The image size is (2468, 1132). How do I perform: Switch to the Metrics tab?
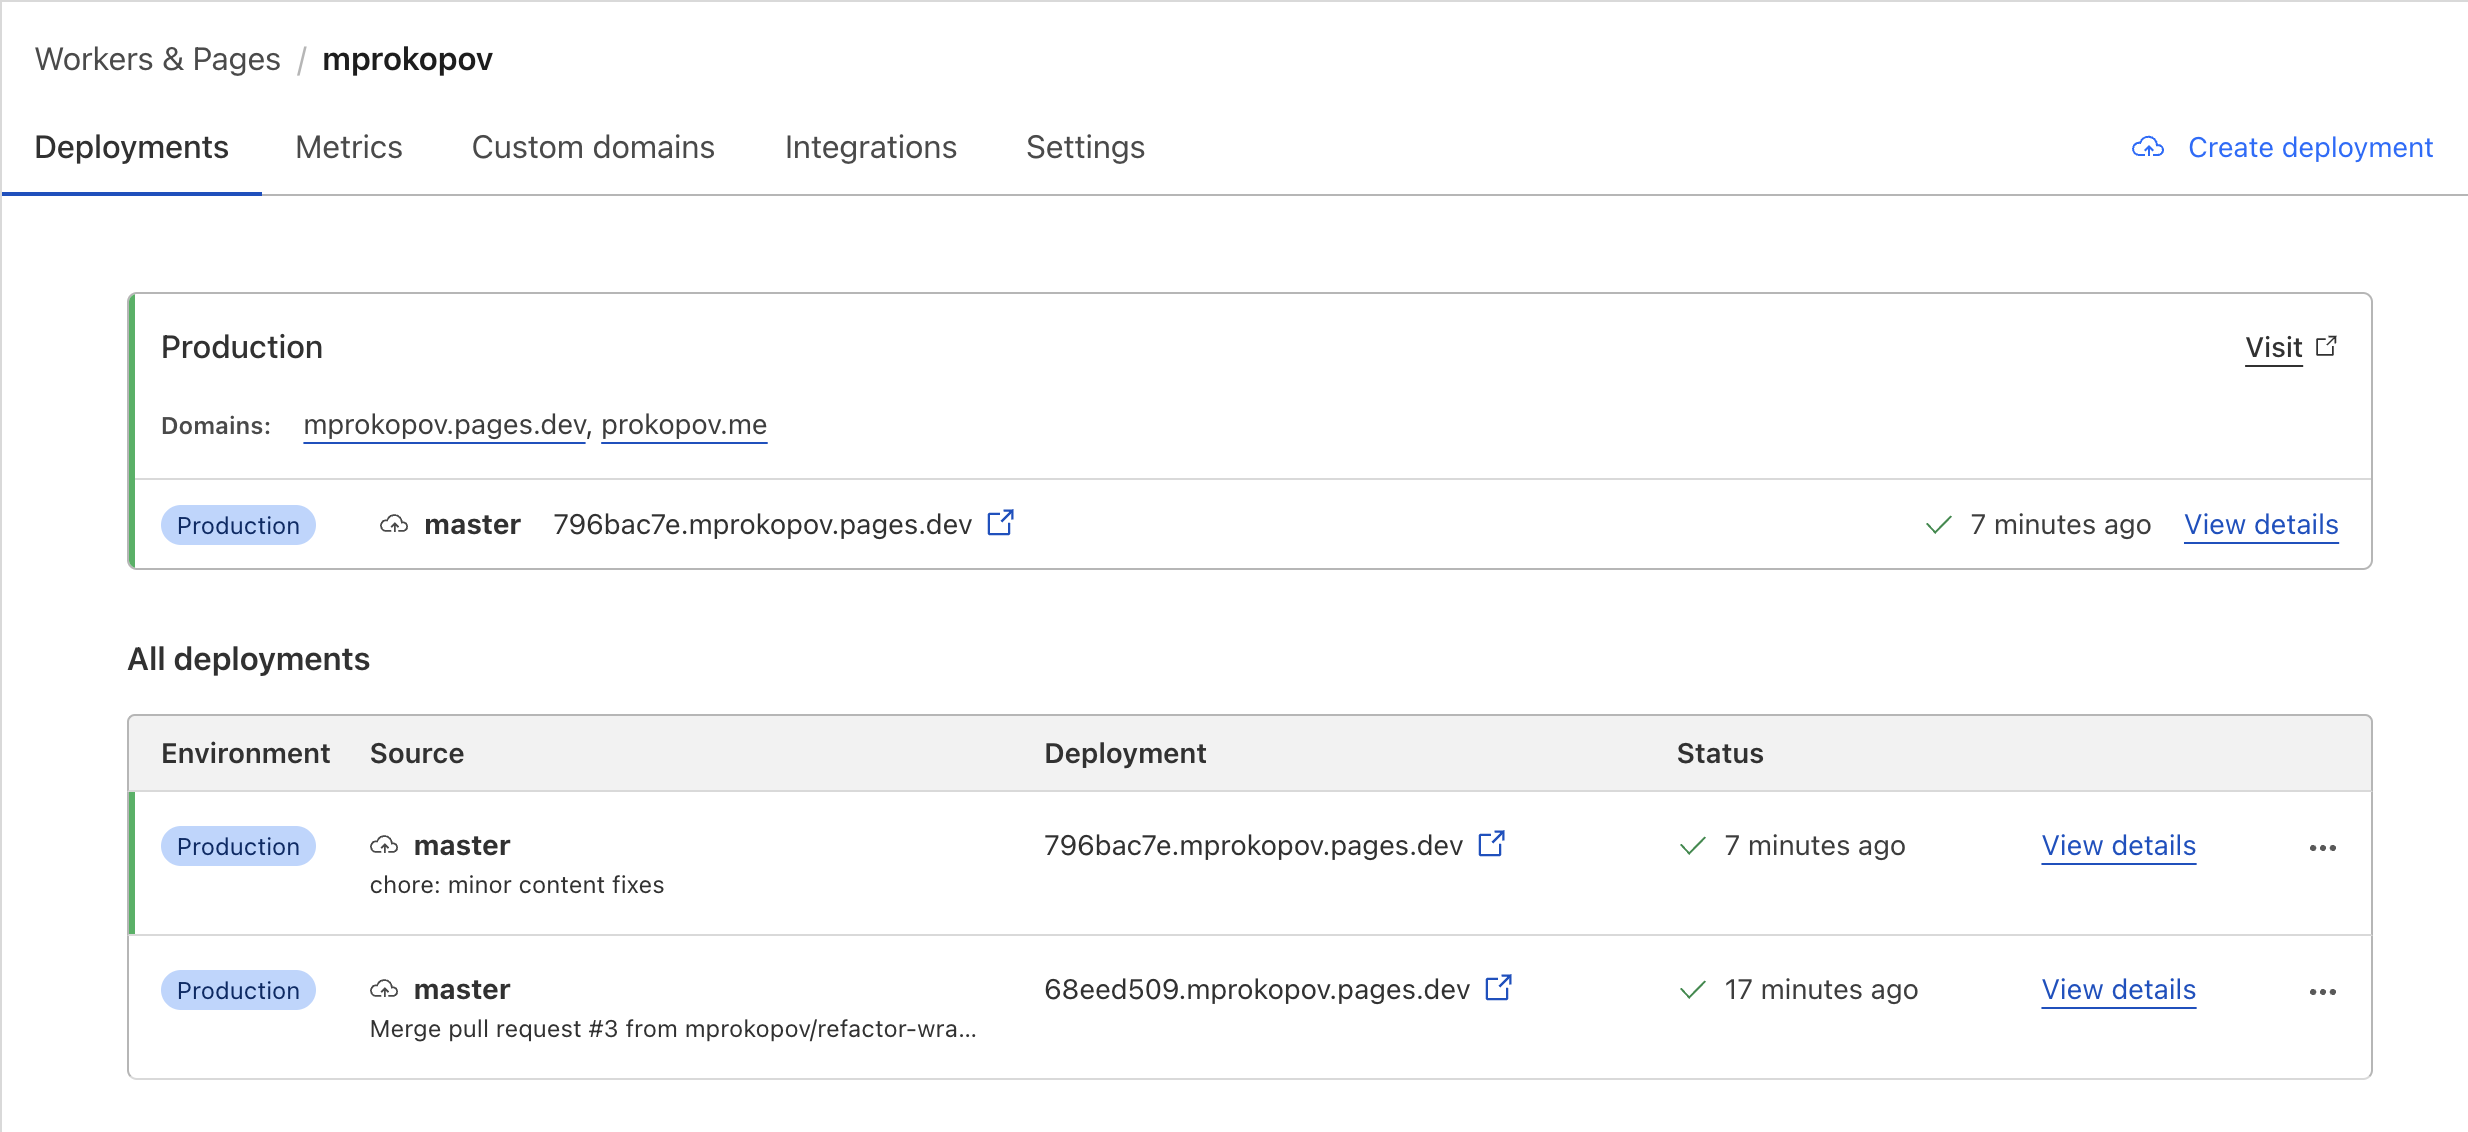coord(349,148)
